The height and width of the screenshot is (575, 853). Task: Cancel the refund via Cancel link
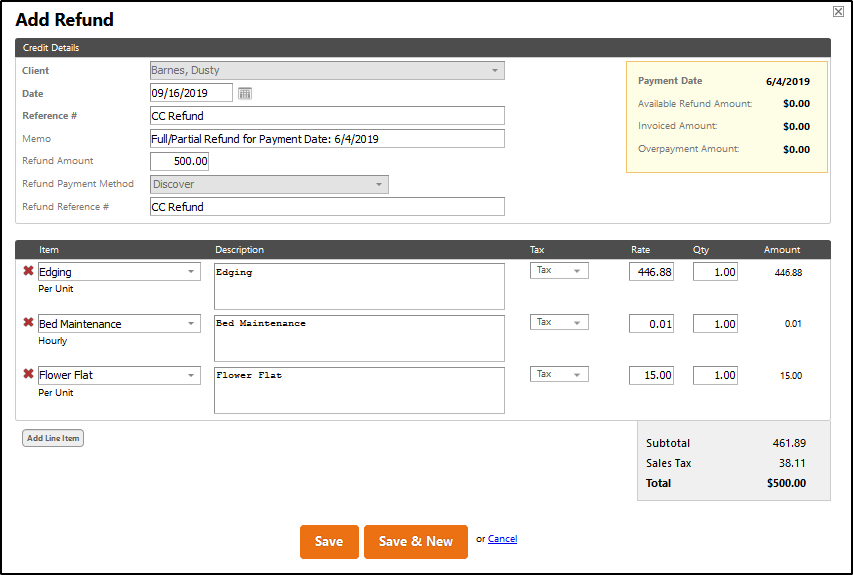tap(502, 539)
